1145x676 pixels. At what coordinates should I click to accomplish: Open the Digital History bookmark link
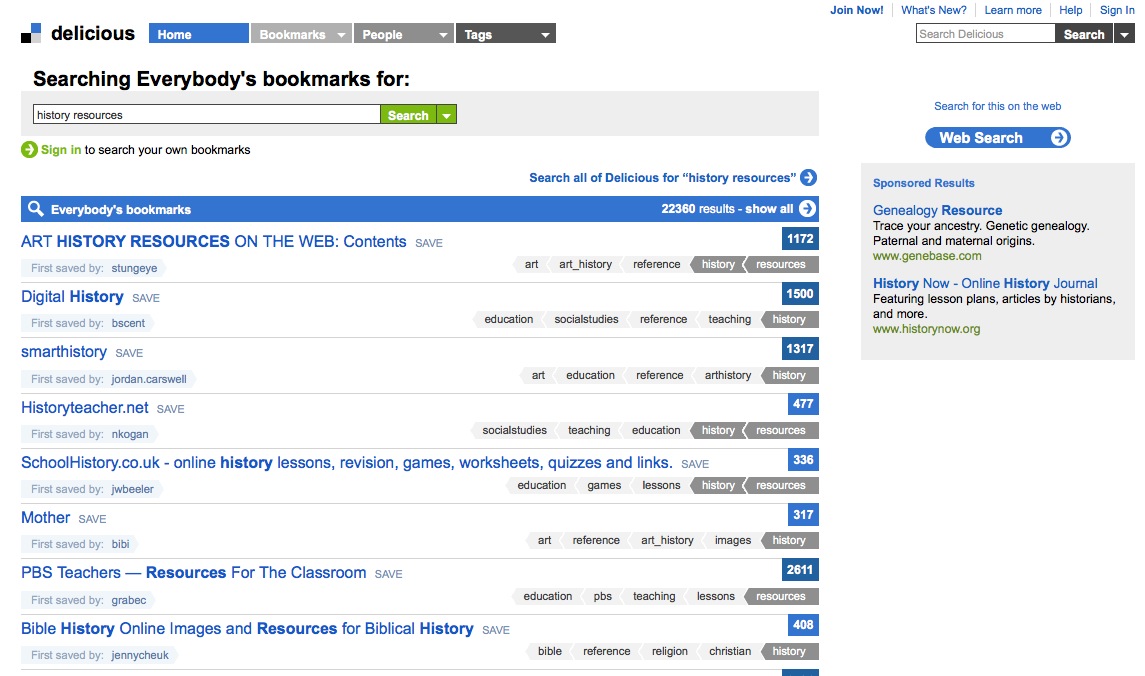click(72, 297)
